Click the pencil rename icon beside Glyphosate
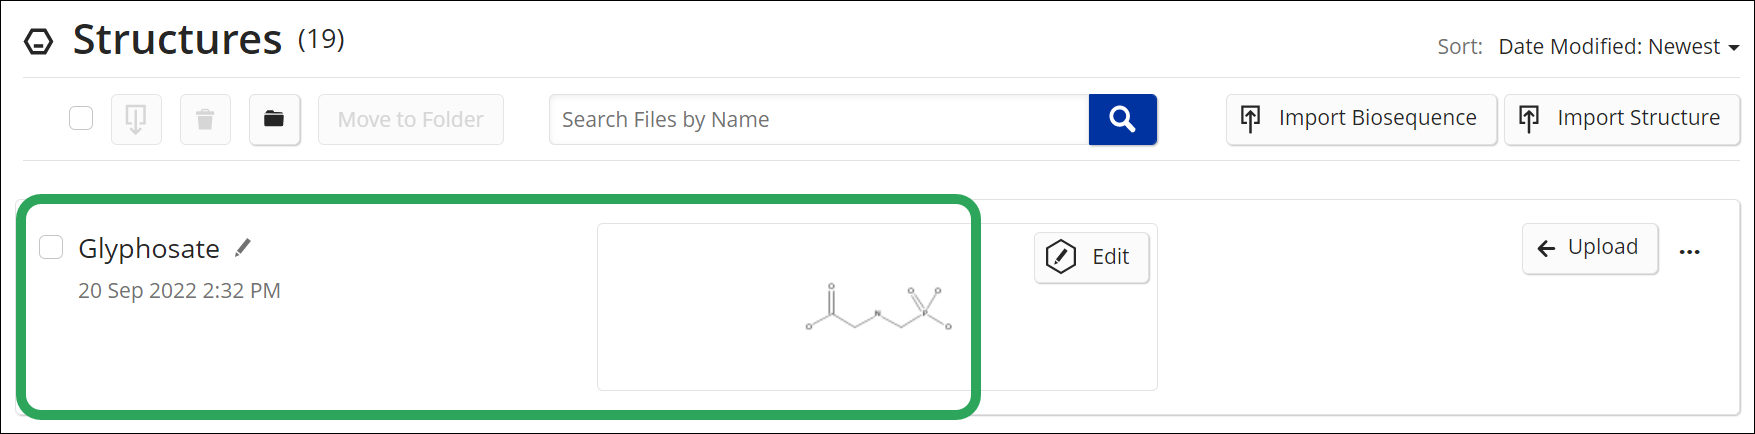 pos(243,247)
